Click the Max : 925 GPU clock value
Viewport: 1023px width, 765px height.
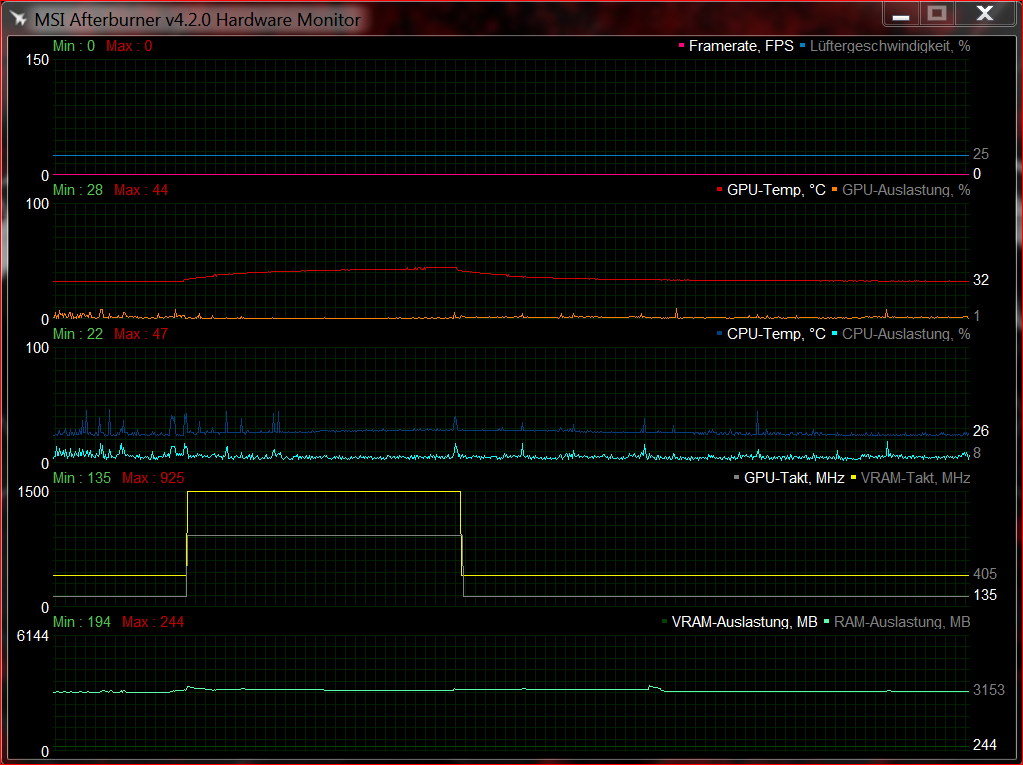[153, 478]
